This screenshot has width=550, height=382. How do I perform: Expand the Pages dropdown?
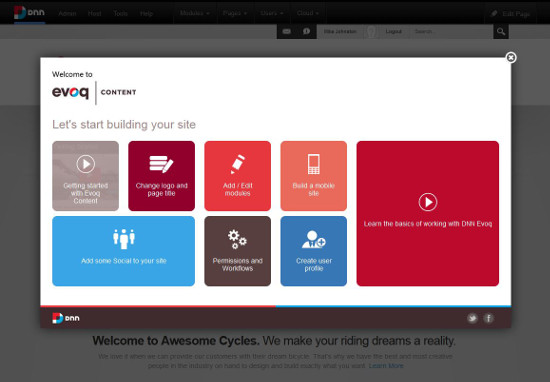pyautogui.click(x=235, y=13)
